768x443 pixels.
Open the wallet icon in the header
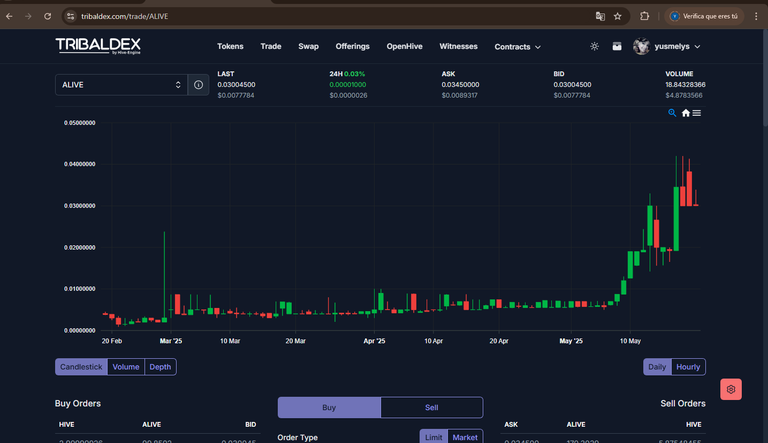pos(617,46)
